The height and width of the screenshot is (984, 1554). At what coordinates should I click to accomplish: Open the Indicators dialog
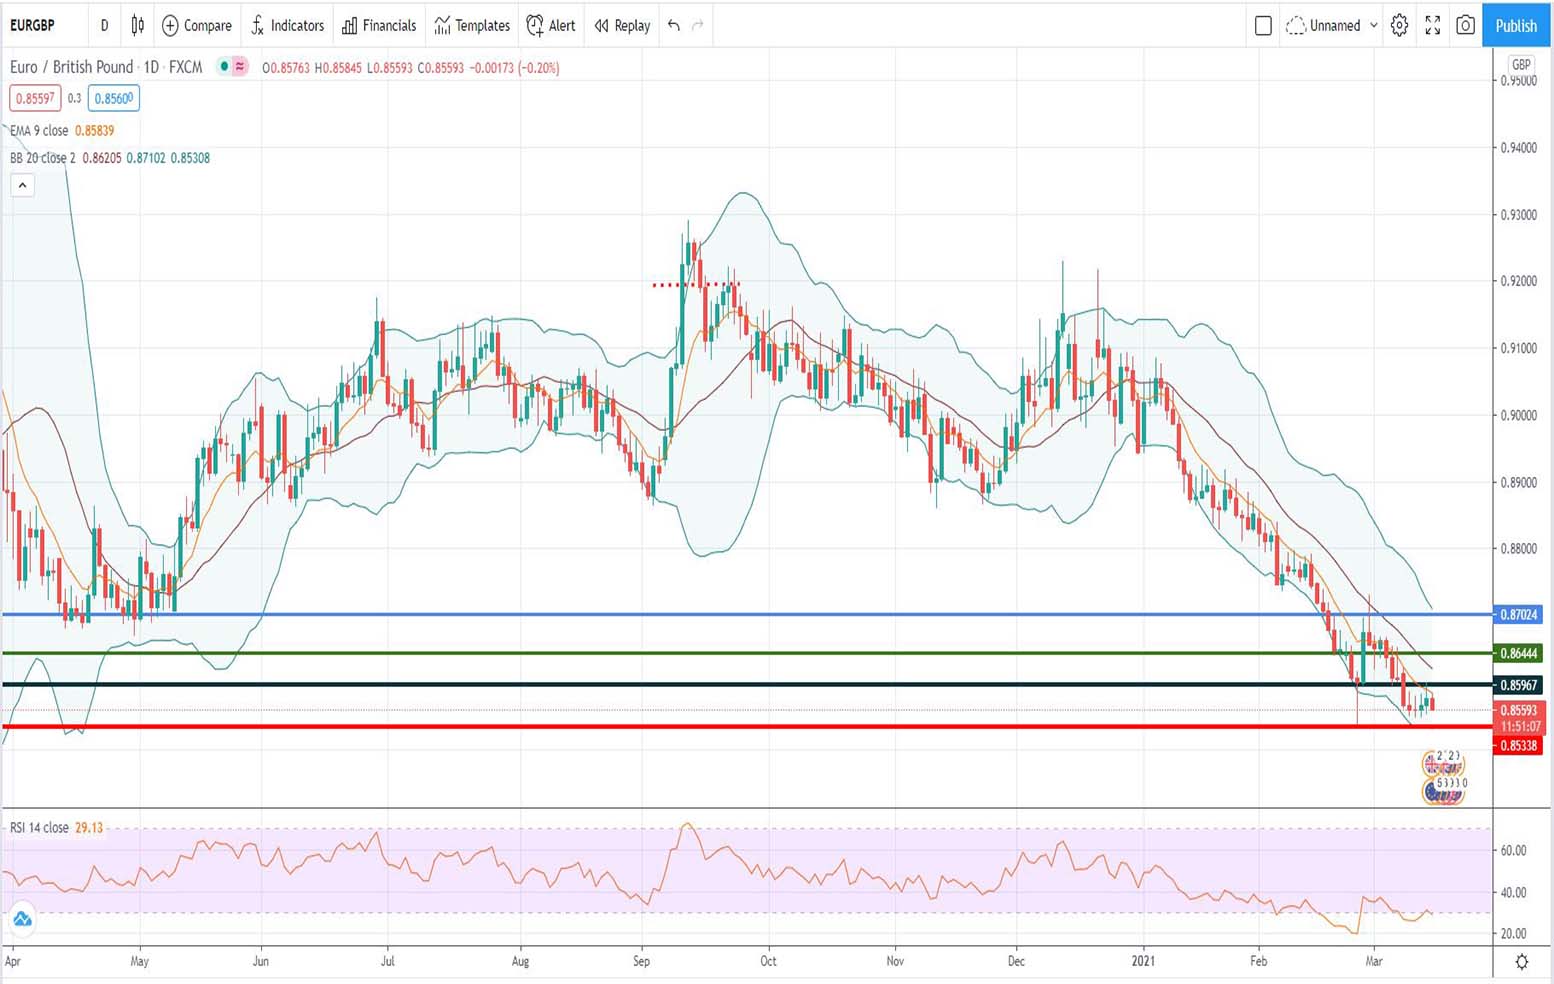[287, 26]
